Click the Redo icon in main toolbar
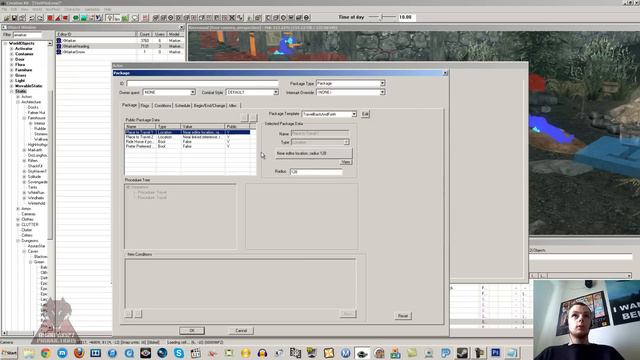 pos(40,18)
